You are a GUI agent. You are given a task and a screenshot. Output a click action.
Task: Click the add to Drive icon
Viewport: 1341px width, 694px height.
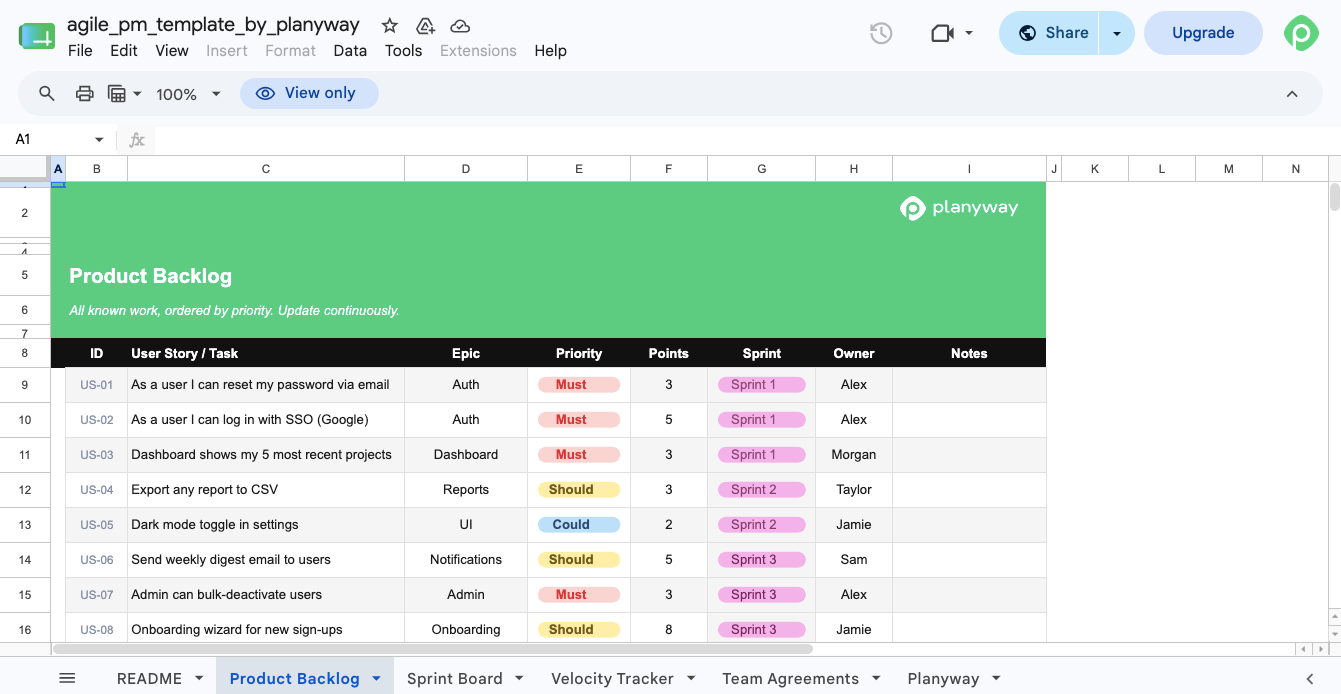tap(425, 26)
